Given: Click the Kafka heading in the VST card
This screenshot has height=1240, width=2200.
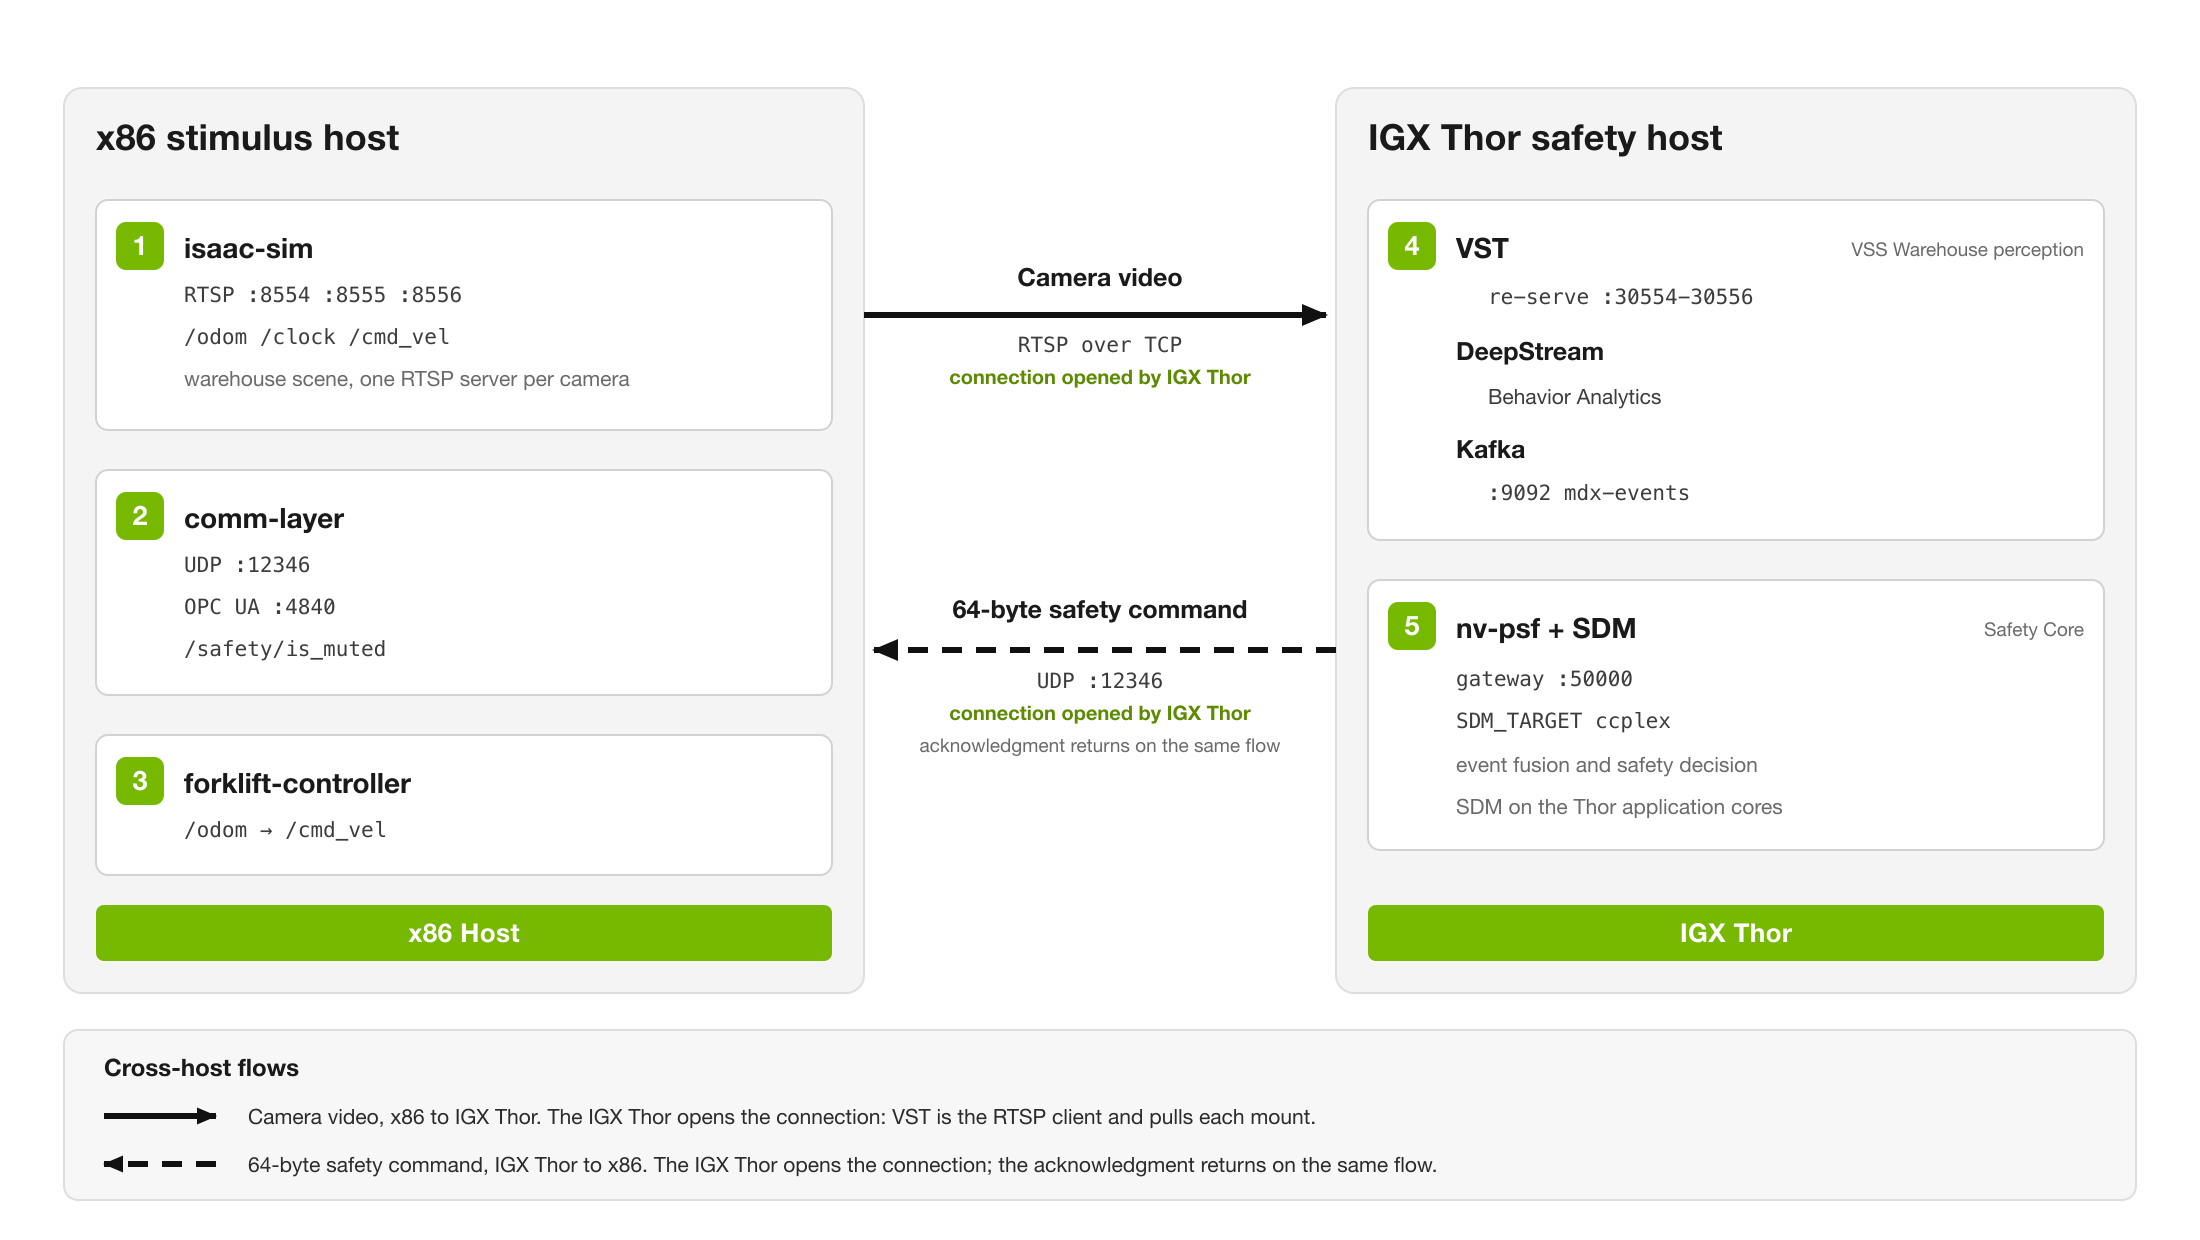Looking at the screenshot, I should (x=1490, y=450).
